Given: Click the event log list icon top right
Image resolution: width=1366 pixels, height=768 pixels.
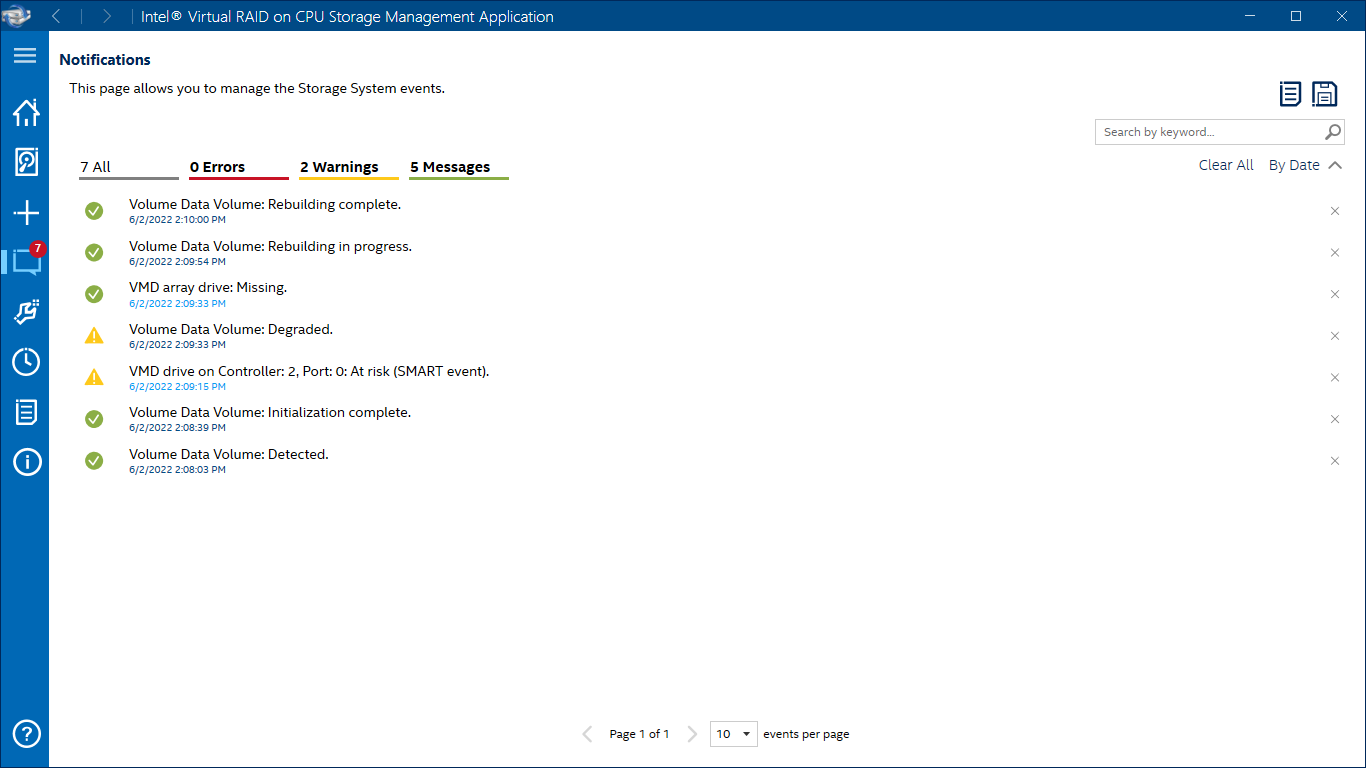Looking at the screenshot, I should [1290, 94].
